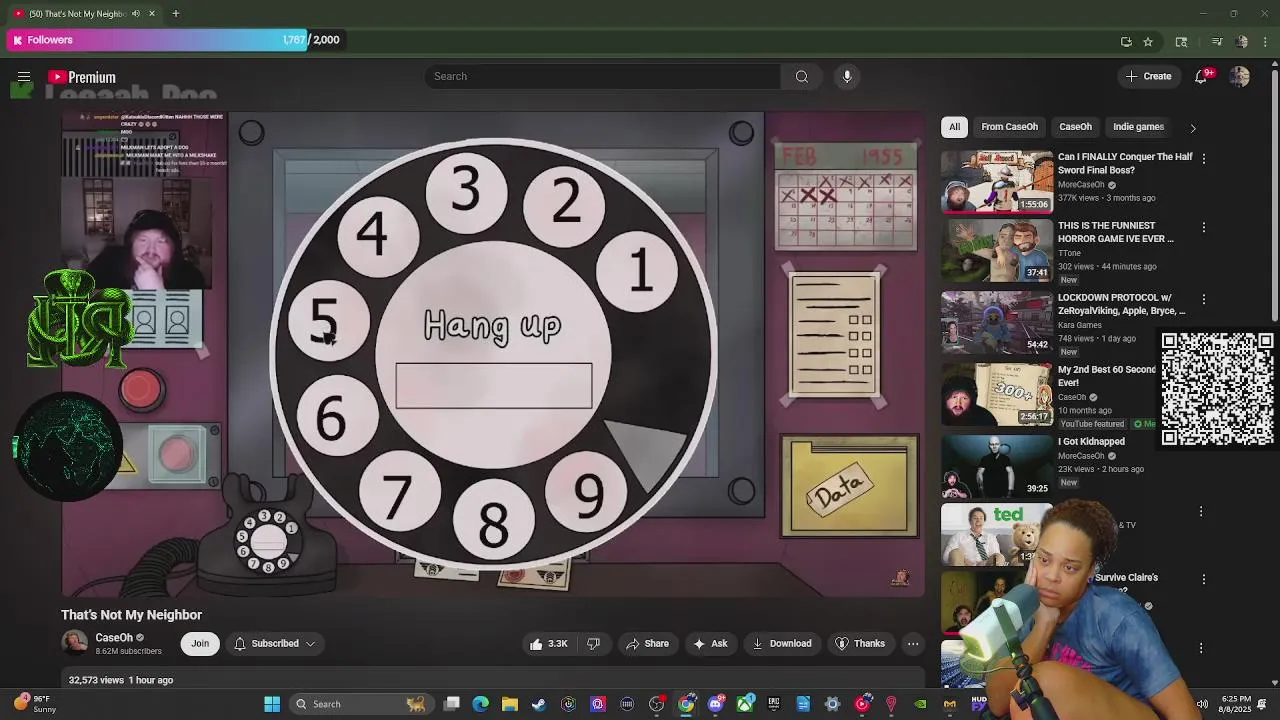Click the Join button
This screenshot has width=1280, height=720.
[200, 644]
